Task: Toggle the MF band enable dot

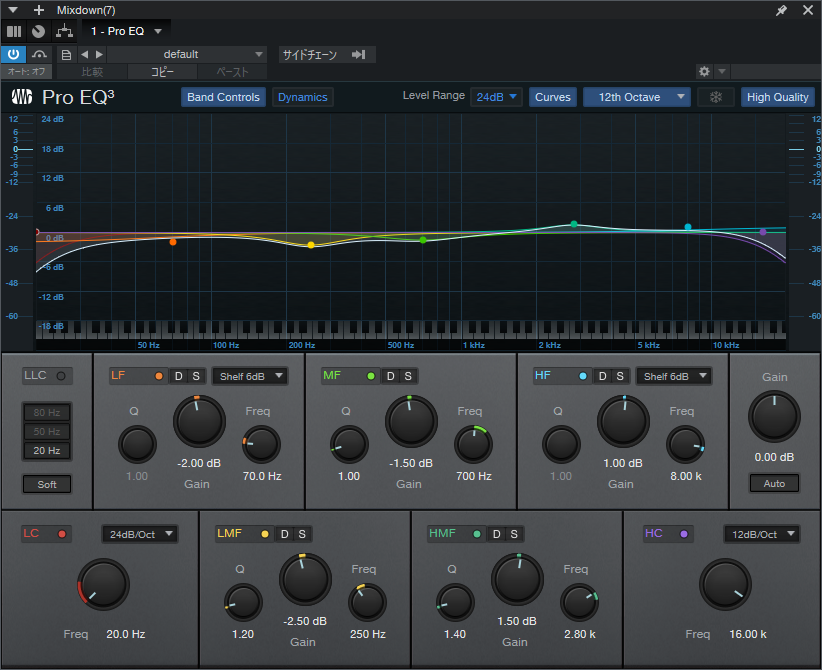Action: click(371, 376)
